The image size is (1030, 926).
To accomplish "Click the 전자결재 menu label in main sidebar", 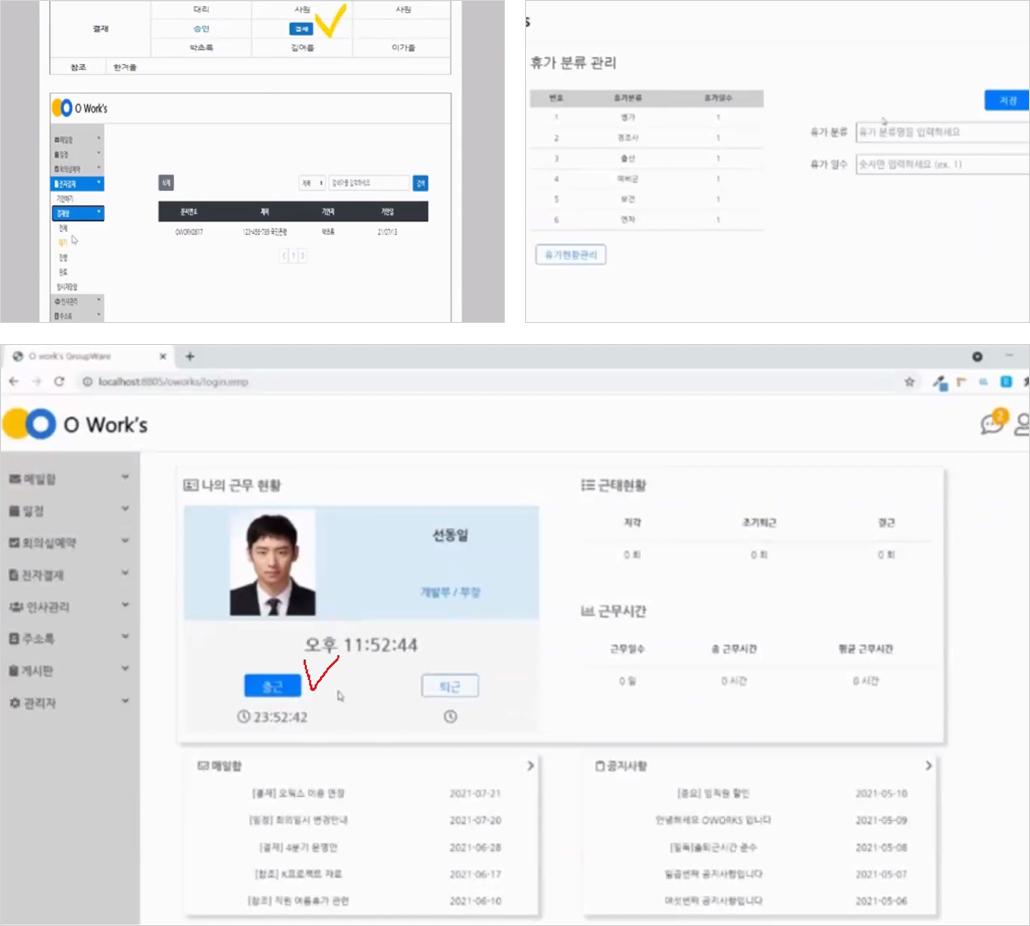I will pos(43,575).
